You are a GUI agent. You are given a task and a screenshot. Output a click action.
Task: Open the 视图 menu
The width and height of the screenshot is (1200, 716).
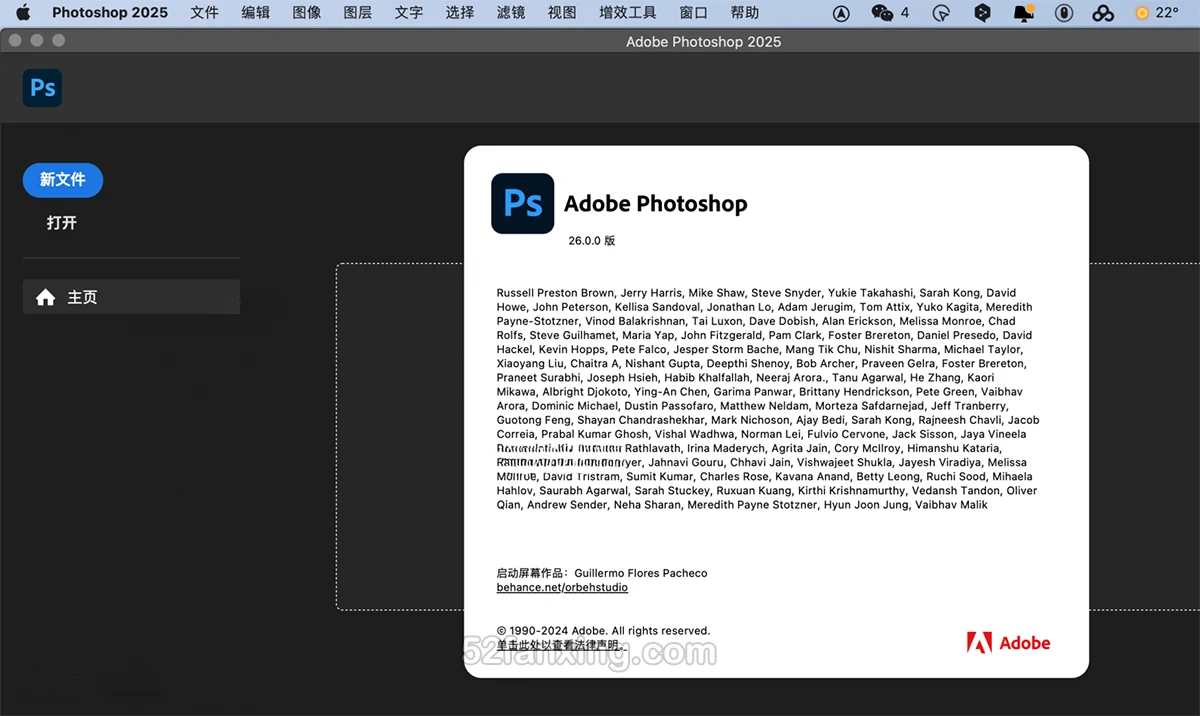[562, 13]
